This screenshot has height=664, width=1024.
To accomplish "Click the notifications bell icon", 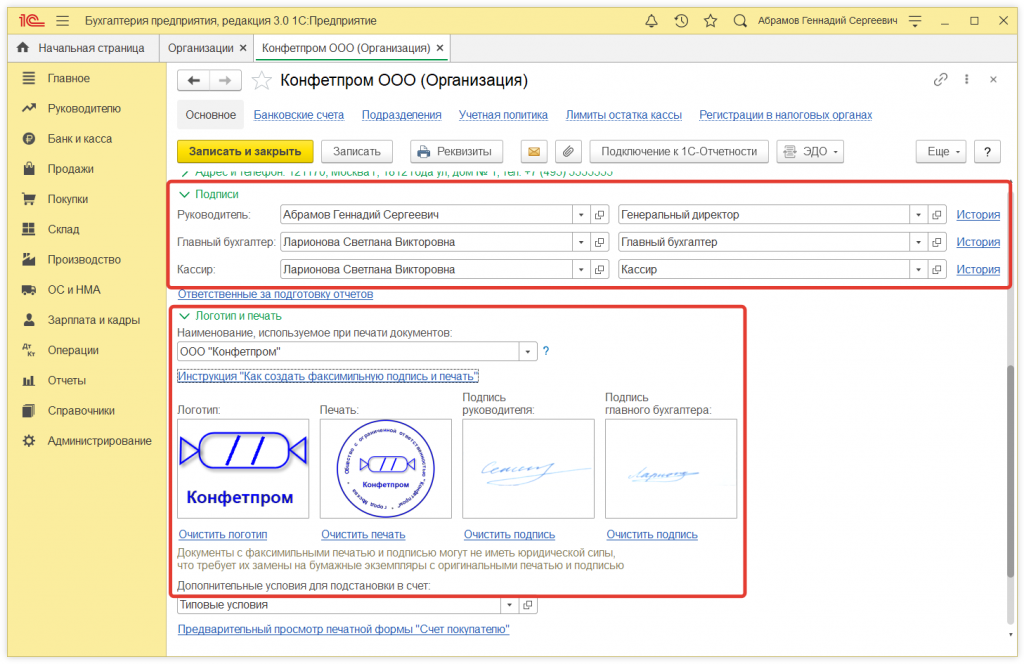I will coord(652,21).
